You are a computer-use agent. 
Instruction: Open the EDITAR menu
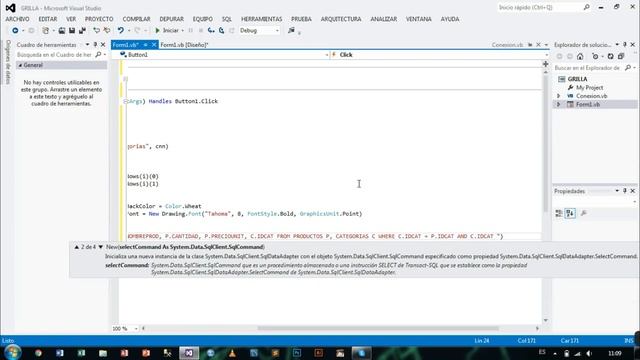pyautogui.click(x=48, y=19)
